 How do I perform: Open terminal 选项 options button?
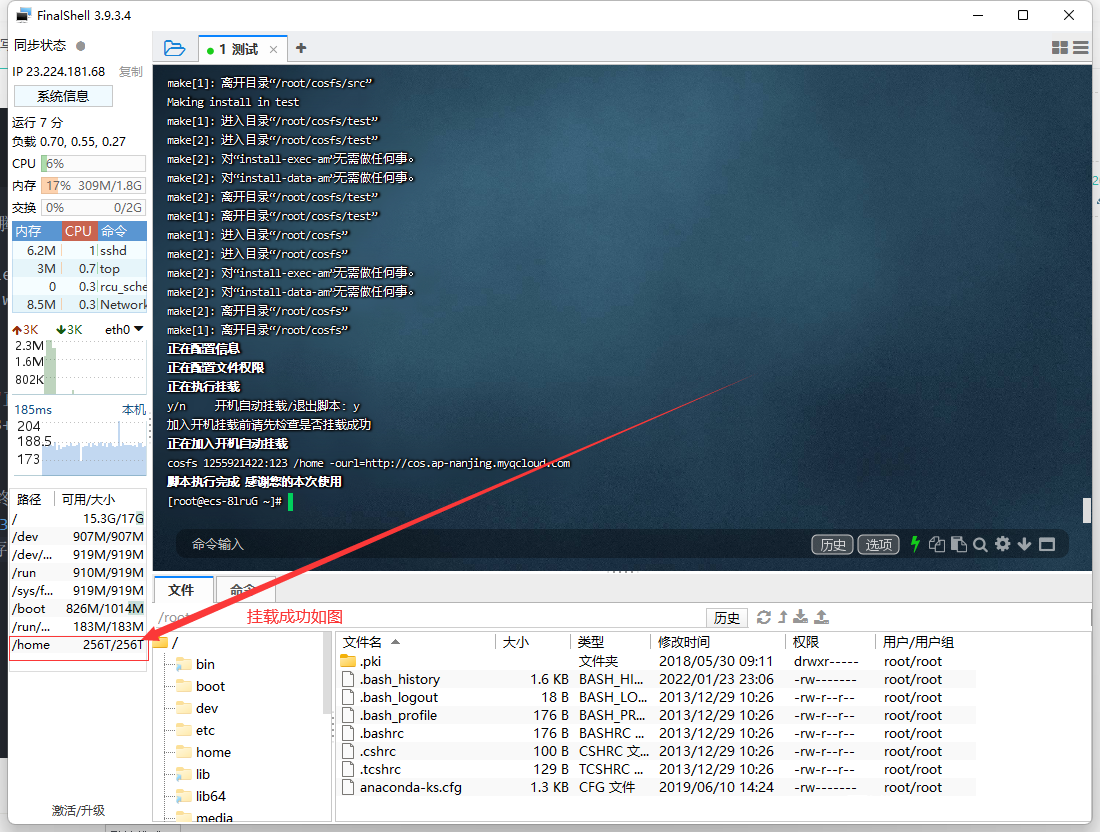tap(878, 544)
